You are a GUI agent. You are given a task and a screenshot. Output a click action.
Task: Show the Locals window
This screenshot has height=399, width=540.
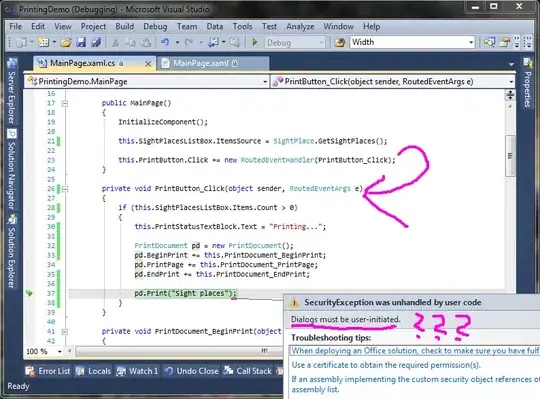tap(93, 371)
